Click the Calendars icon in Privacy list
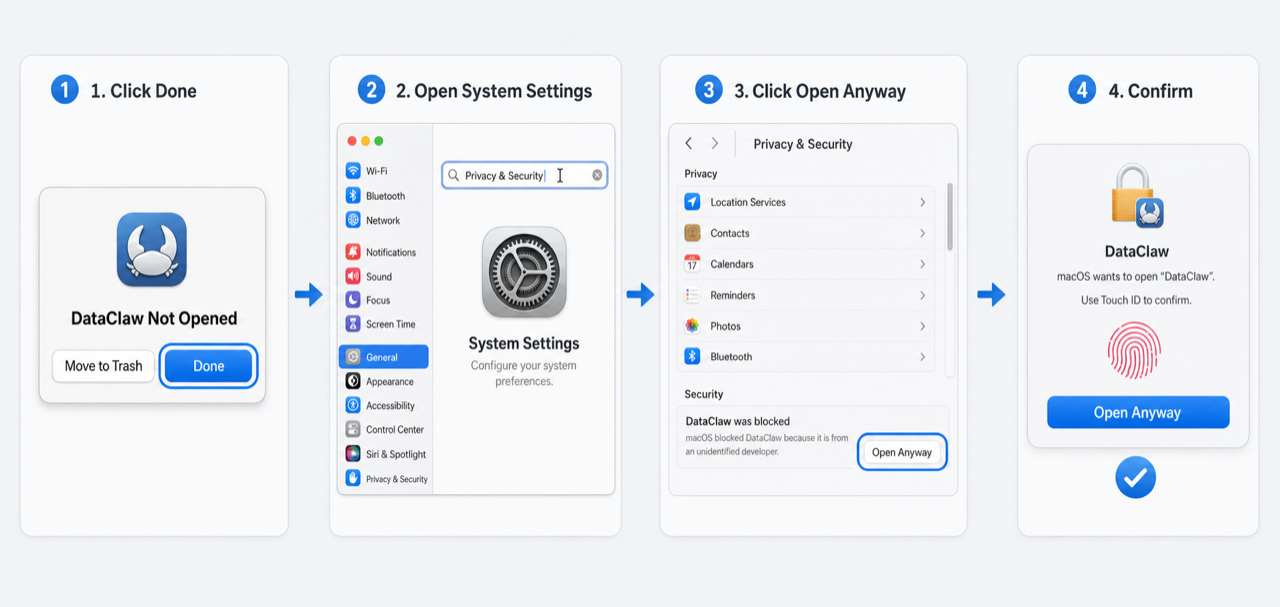1280x607 pixels. (692, 264)
